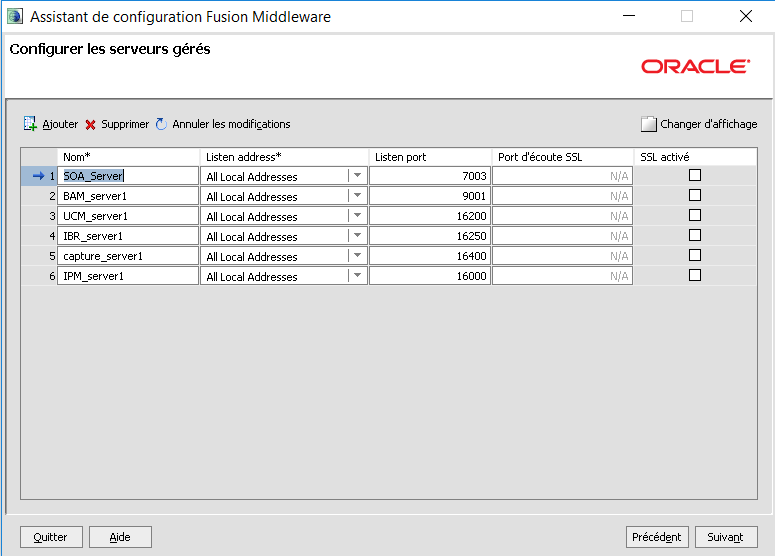Click the application icon in title bar
Screen dimensions: 775x556
pyautogui.click(x=15, y=16)
